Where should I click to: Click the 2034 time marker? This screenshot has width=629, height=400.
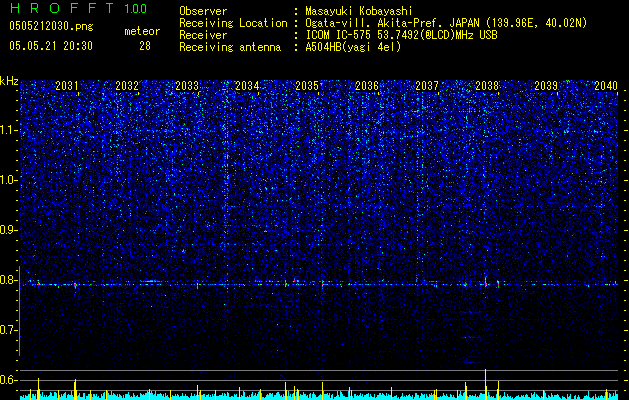coord(247,86)
